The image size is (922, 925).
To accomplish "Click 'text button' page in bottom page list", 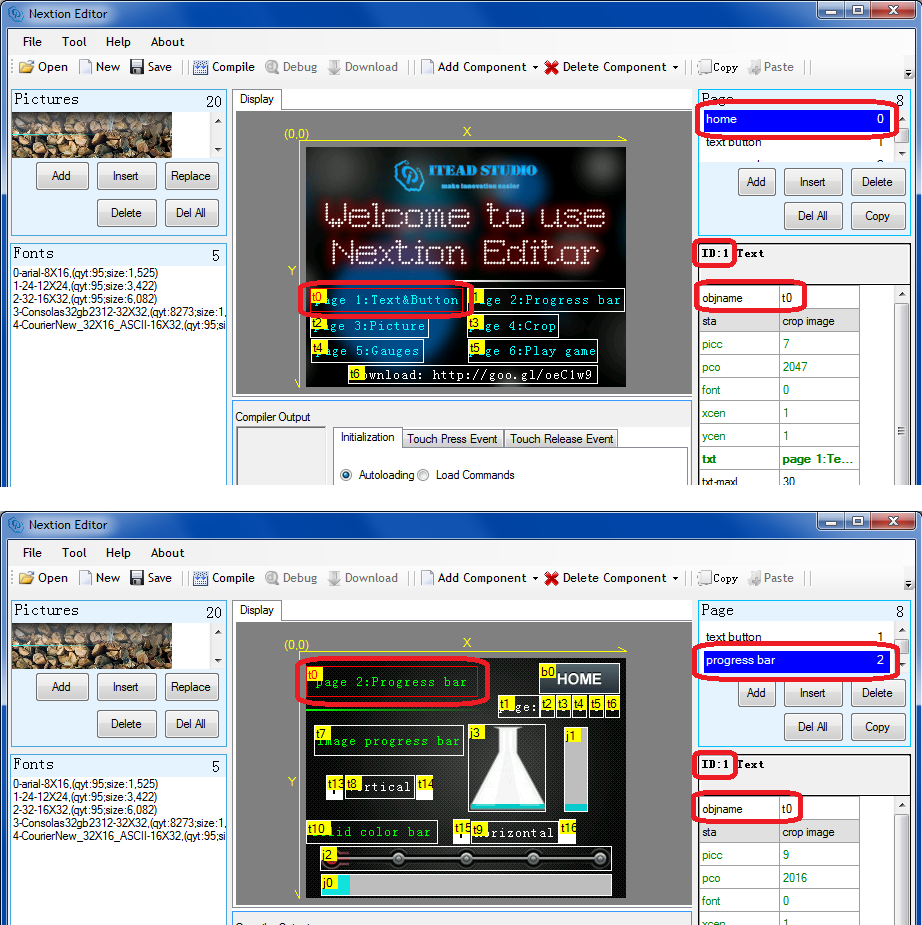I will tap(795, 637).
